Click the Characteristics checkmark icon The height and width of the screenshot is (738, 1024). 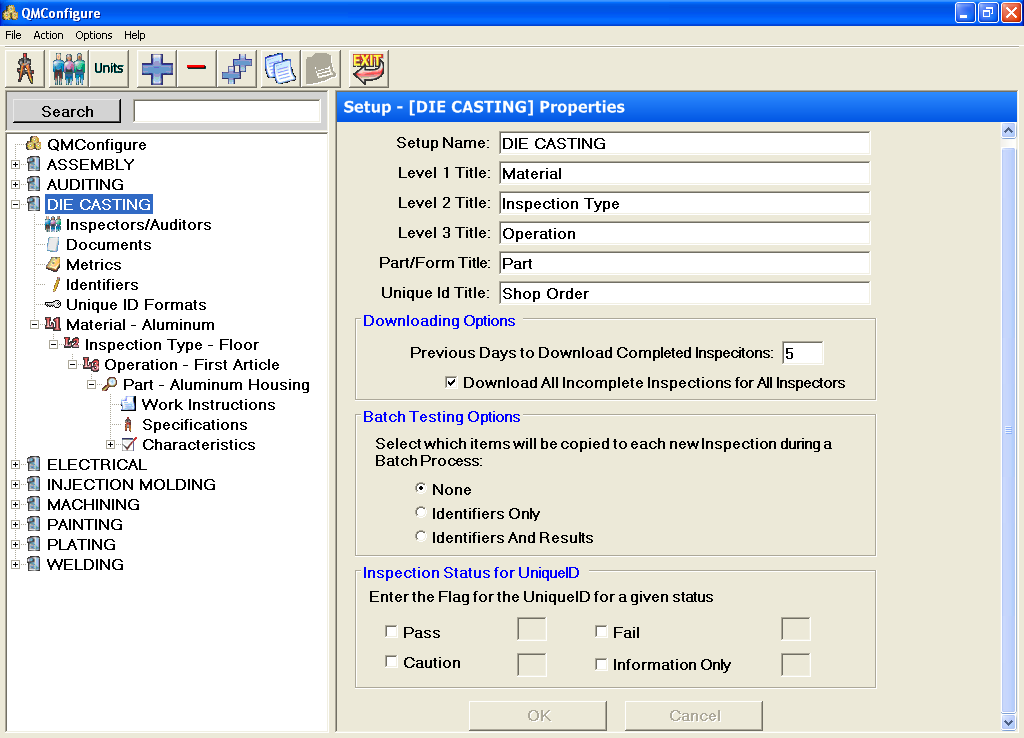coord(129,445)
